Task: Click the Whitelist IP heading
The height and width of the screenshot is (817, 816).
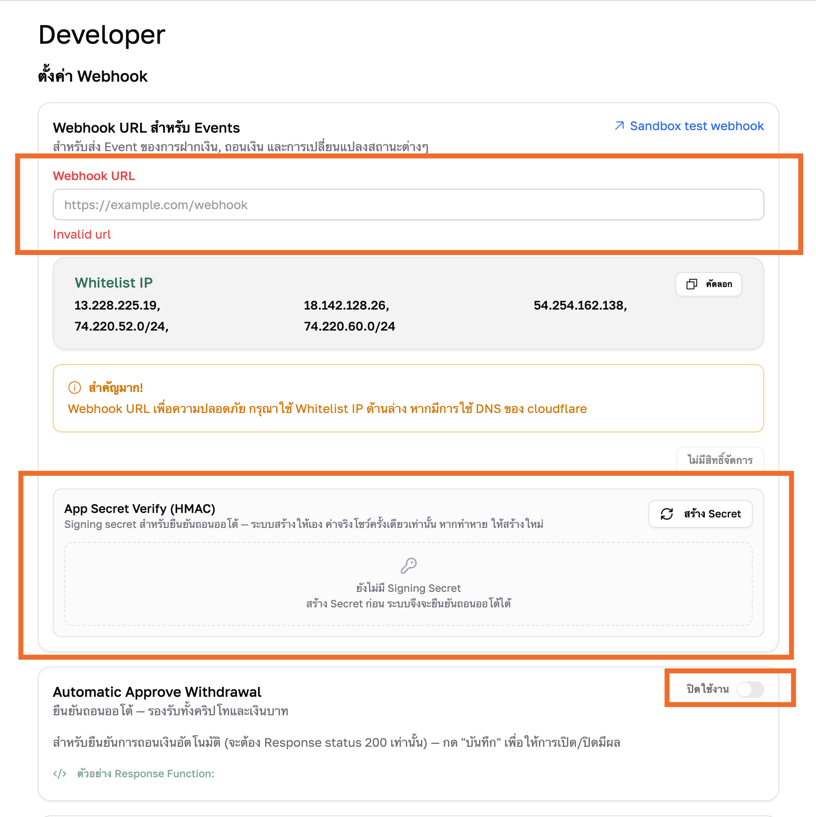Action: tap(114, 283)
